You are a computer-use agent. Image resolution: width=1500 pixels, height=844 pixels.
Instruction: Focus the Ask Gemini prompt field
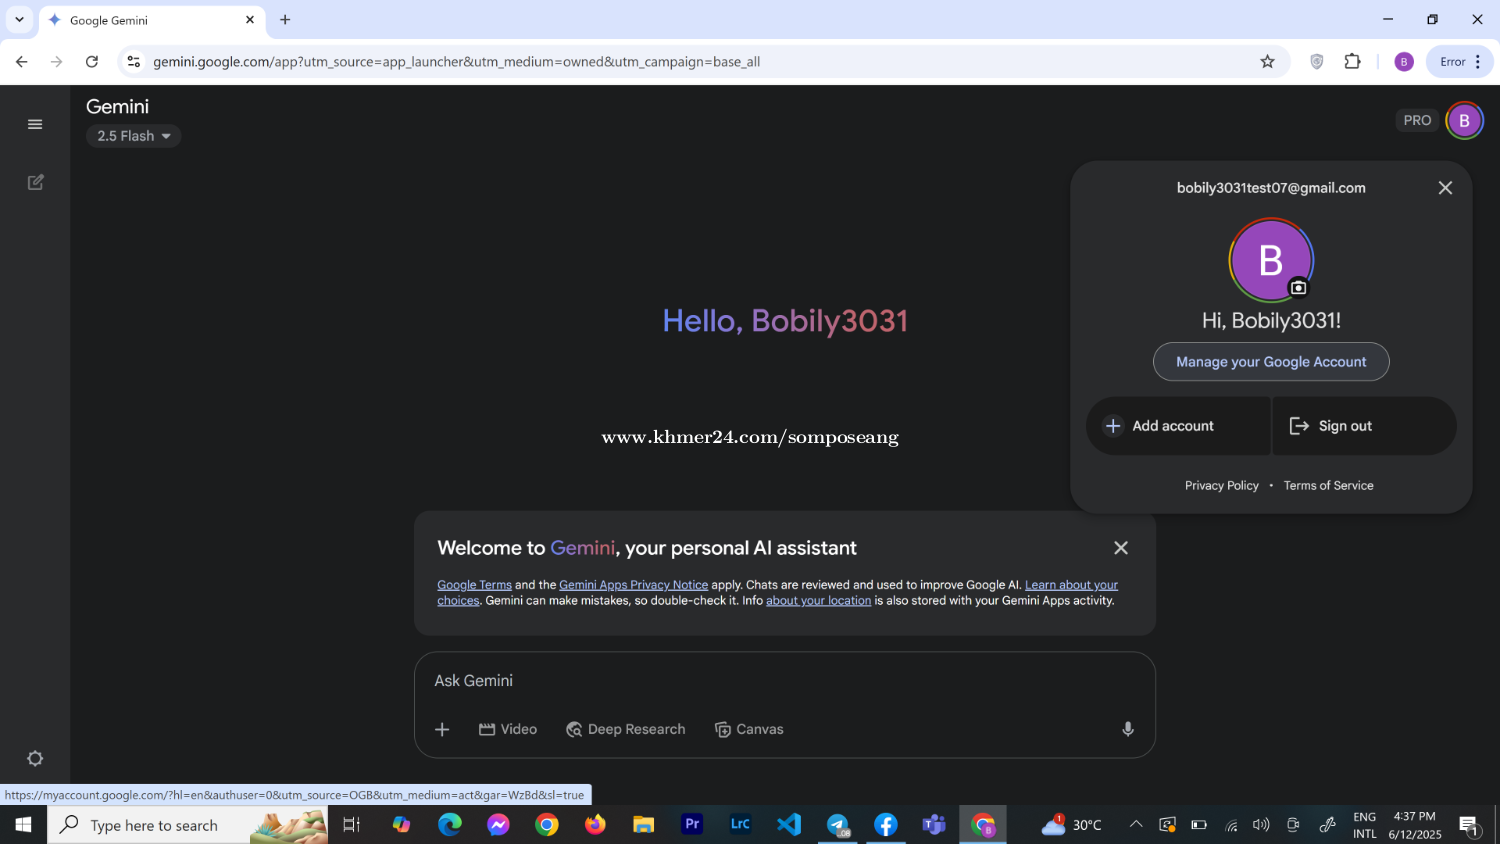click(x=785, y=681)
